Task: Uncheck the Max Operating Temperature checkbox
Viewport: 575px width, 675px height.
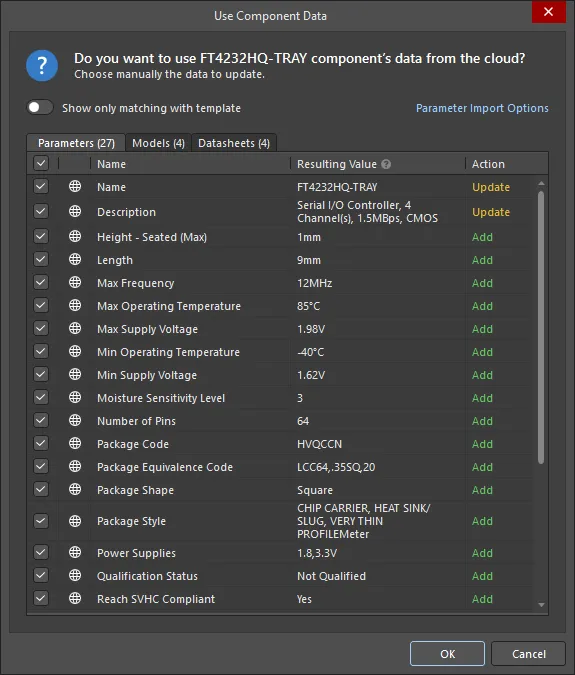Action: 41,305
